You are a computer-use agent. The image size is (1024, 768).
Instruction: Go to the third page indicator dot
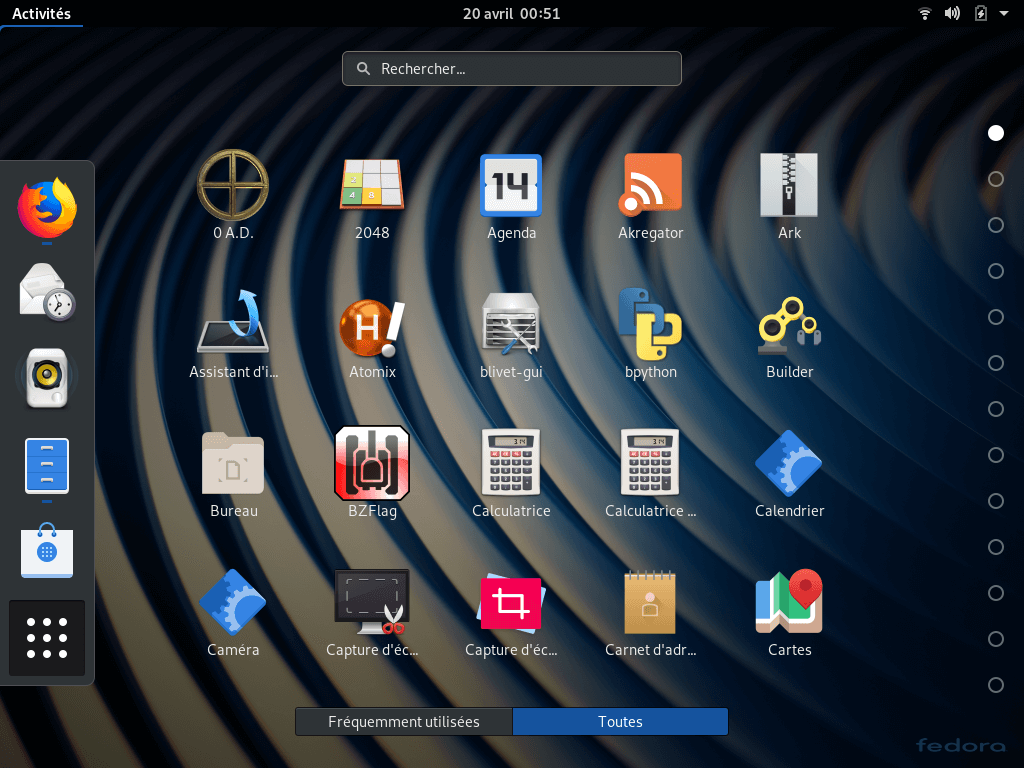[995, 225]
